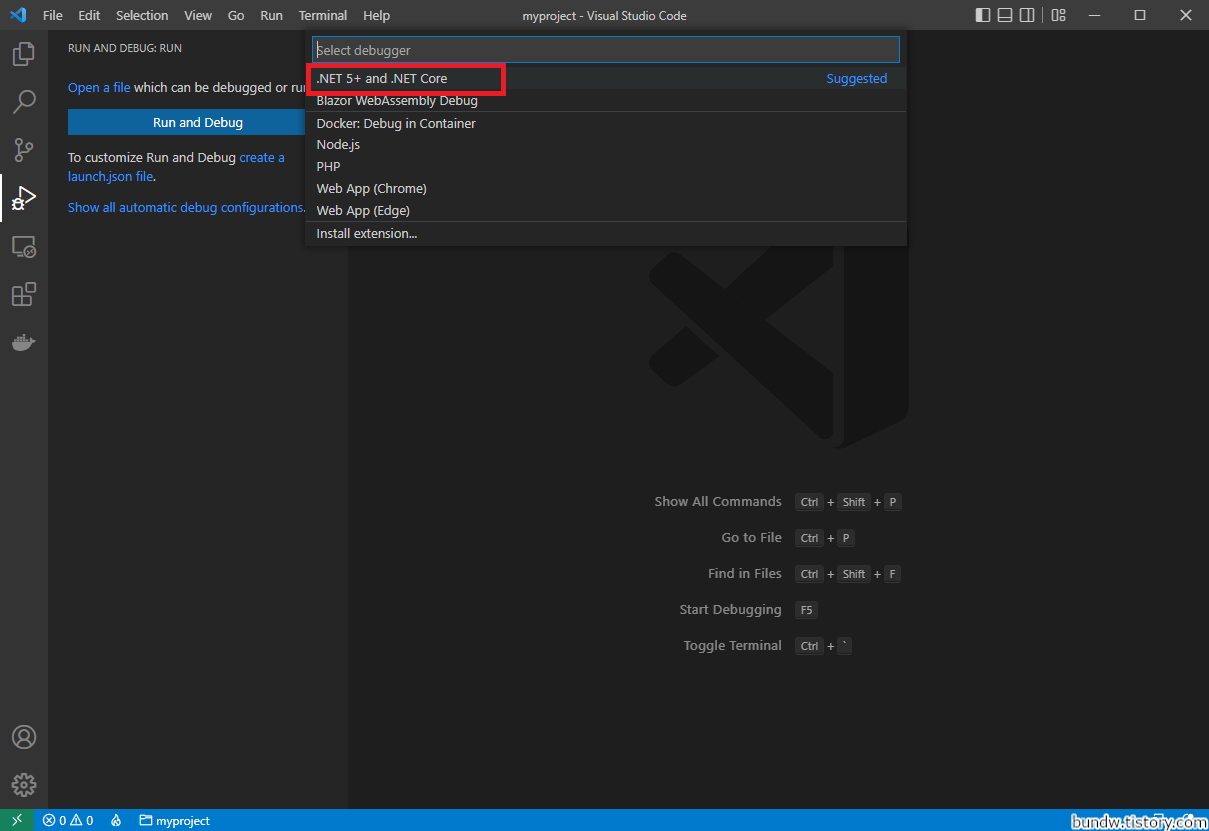This screenshot has height=831, width=1209.
Task: Open customize layout icon
Action: (1058, 15)
